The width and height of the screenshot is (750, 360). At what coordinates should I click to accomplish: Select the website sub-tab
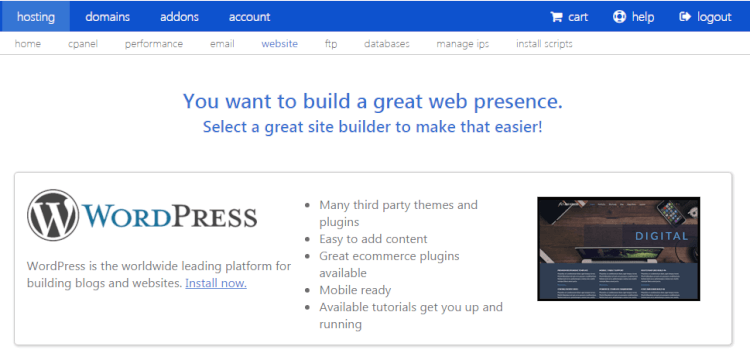(279, 44)
